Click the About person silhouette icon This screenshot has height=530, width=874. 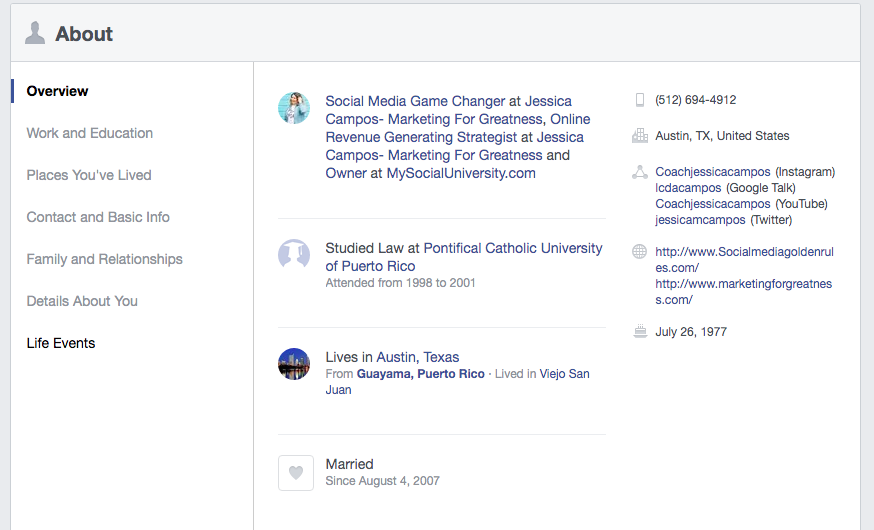click(35, 34)
